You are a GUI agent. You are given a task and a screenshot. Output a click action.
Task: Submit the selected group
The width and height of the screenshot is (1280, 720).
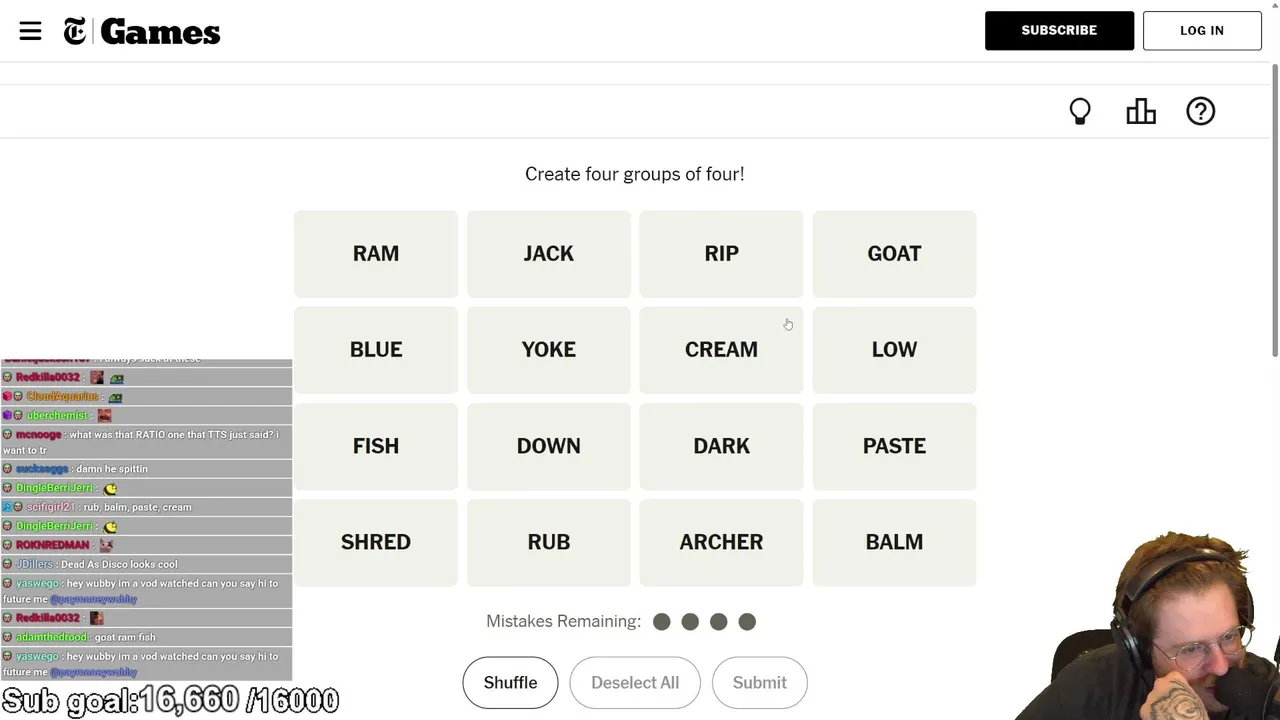[759, 683]
